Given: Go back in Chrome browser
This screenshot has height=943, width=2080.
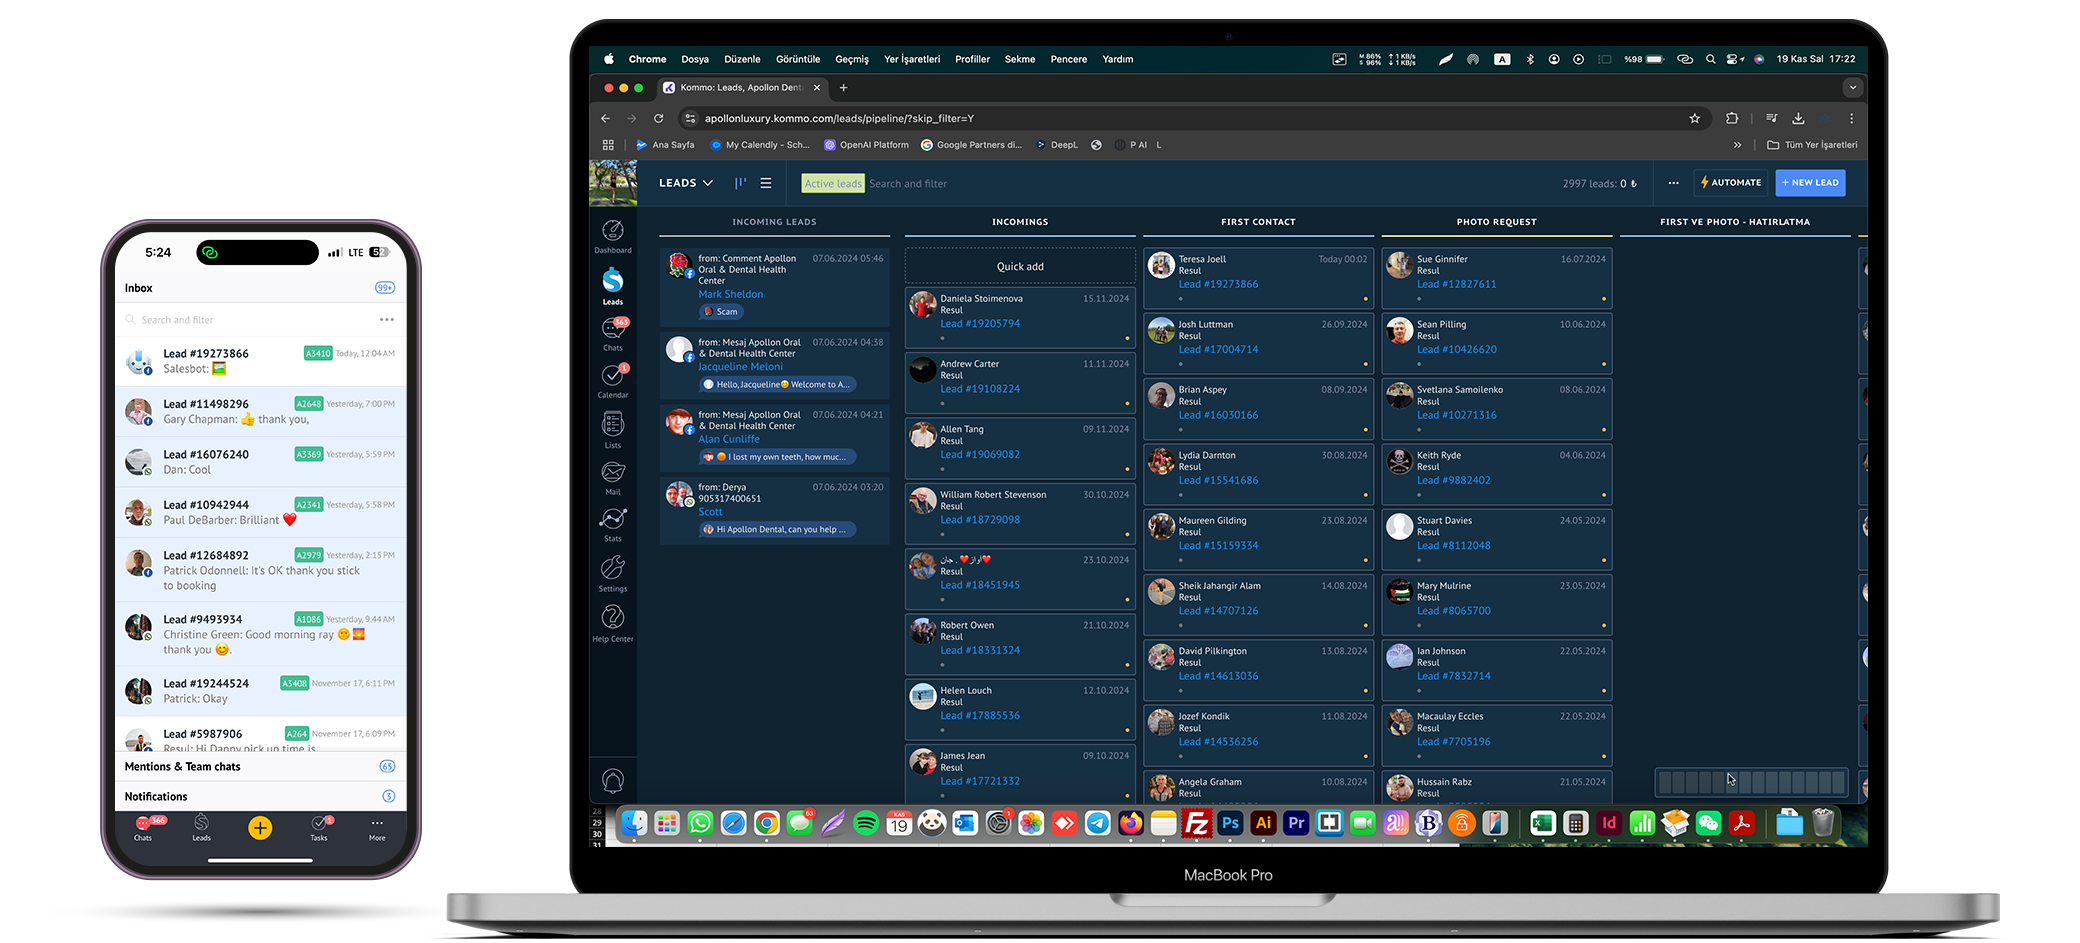Looking at the screenshot, I should (x=605, y=118).
